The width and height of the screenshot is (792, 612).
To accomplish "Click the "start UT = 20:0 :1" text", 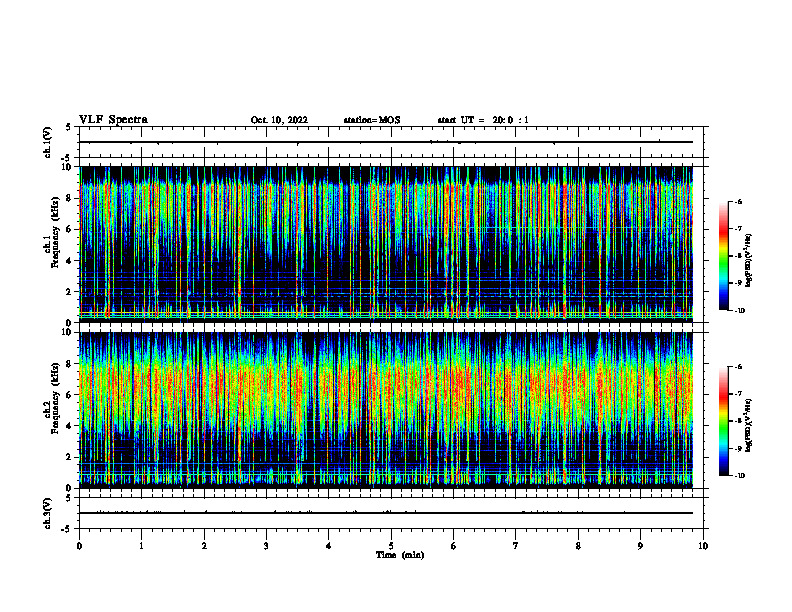I will pos(483,120).
